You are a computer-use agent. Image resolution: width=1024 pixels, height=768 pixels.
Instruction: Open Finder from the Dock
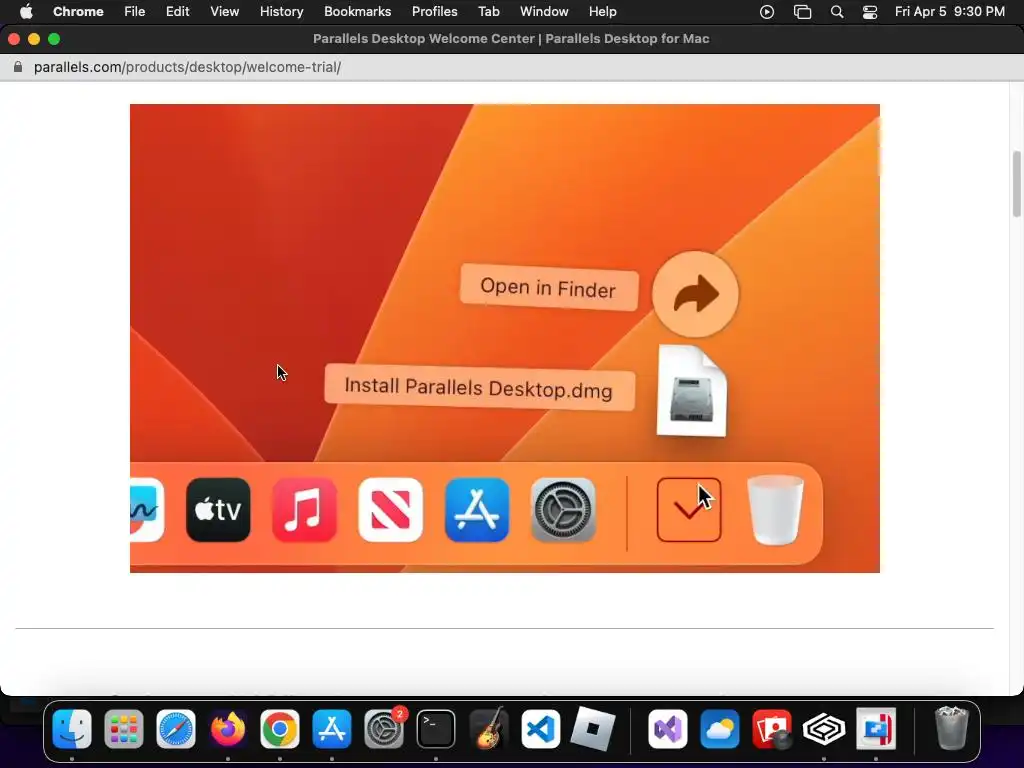(x=71, y=729)
